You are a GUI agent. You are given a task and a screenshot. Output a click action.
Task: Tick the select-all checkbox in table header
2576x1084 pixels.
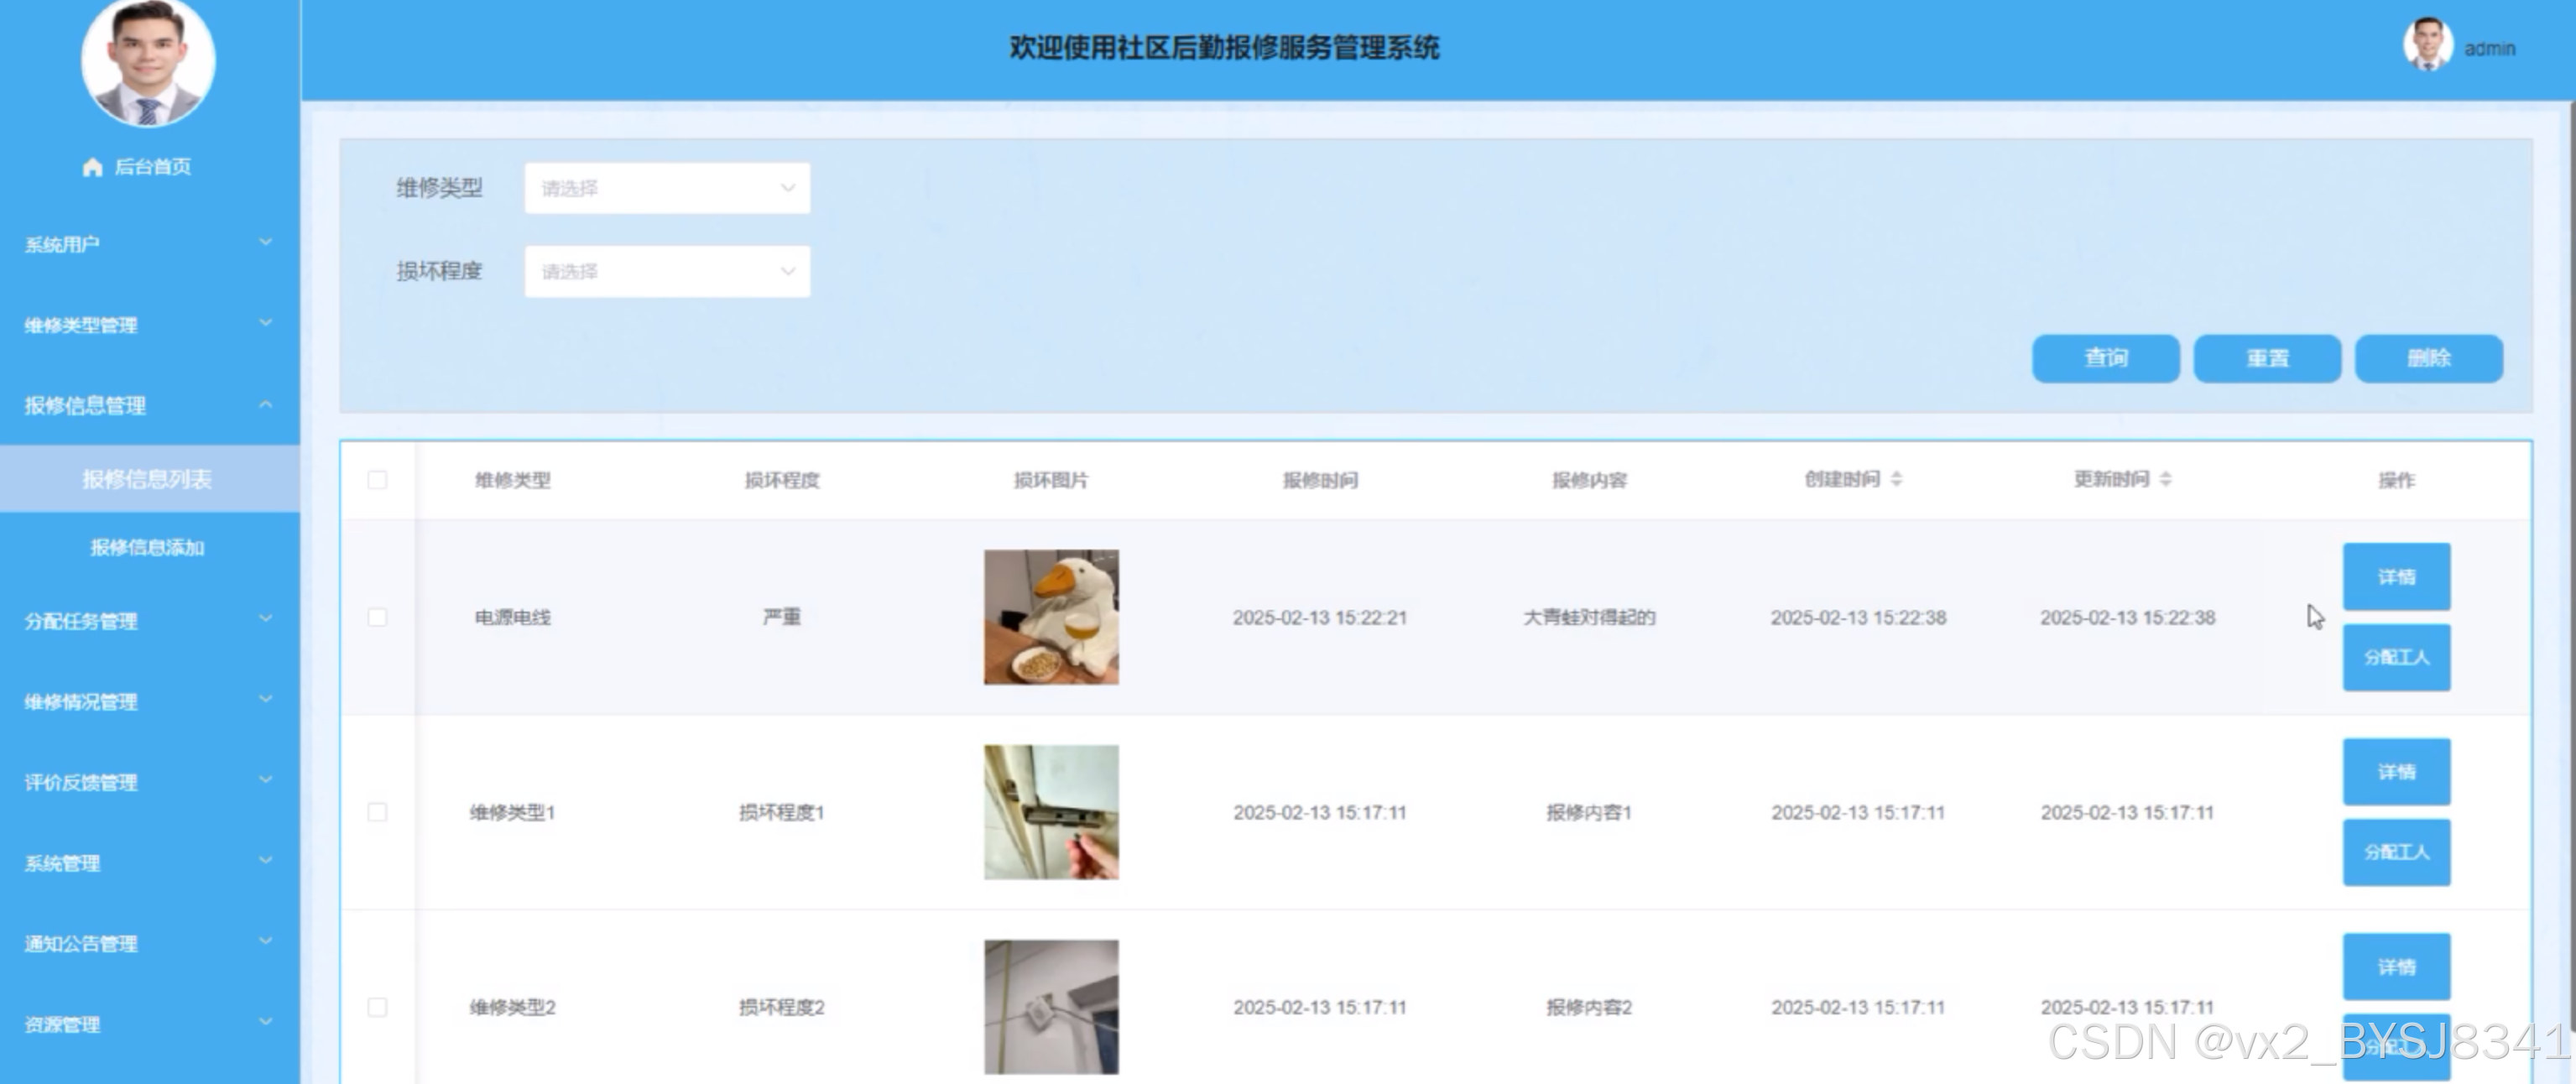click(377, 480)
